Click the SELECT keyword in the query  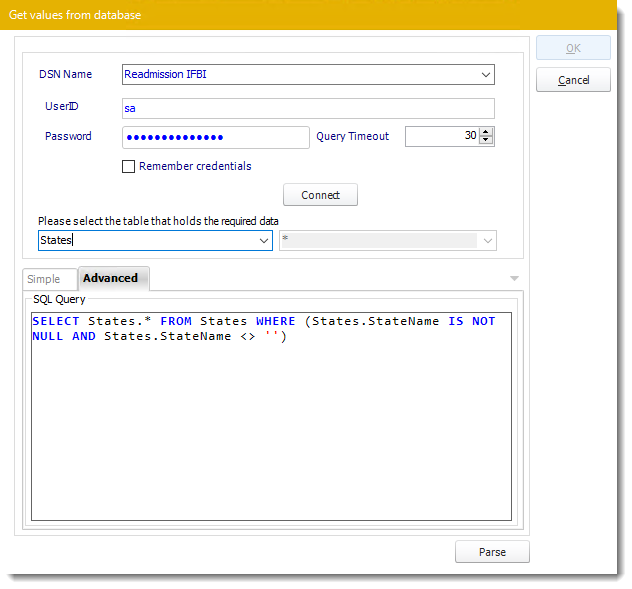(x=56, y=321)
